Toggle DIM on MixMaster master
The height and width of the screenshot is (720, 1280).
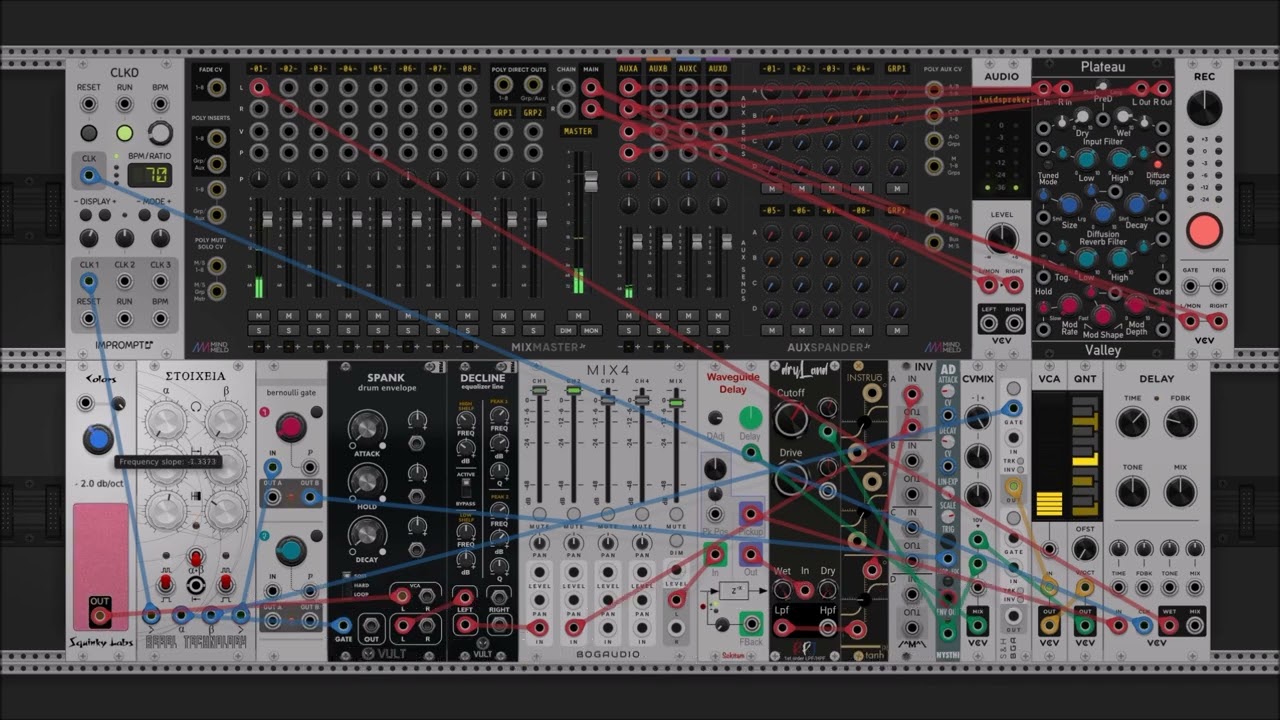click(x=566, y=330)
